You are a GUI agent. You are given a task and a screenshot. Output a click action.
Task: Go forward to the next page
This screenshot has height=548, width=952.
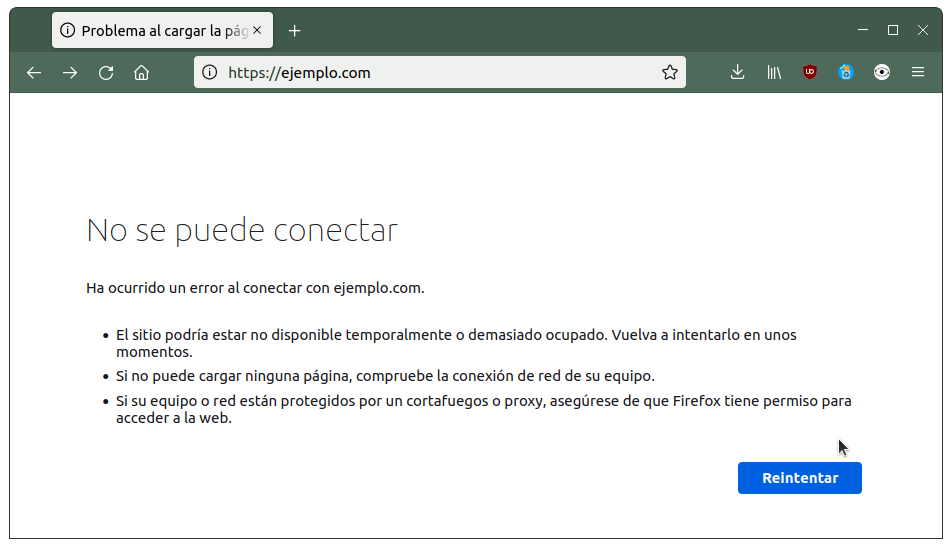[70, 73]
